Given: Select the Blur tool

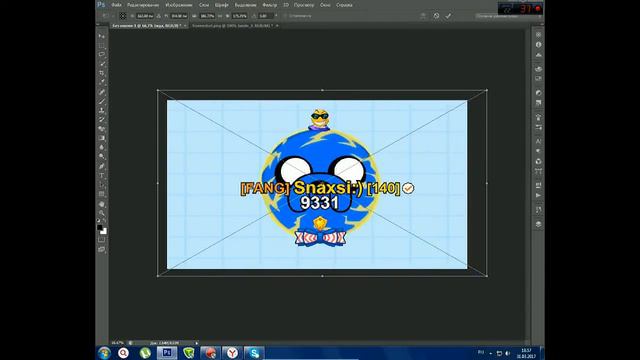Looking at the screenshot, I should pyautogui.click(x=101, y=147).
